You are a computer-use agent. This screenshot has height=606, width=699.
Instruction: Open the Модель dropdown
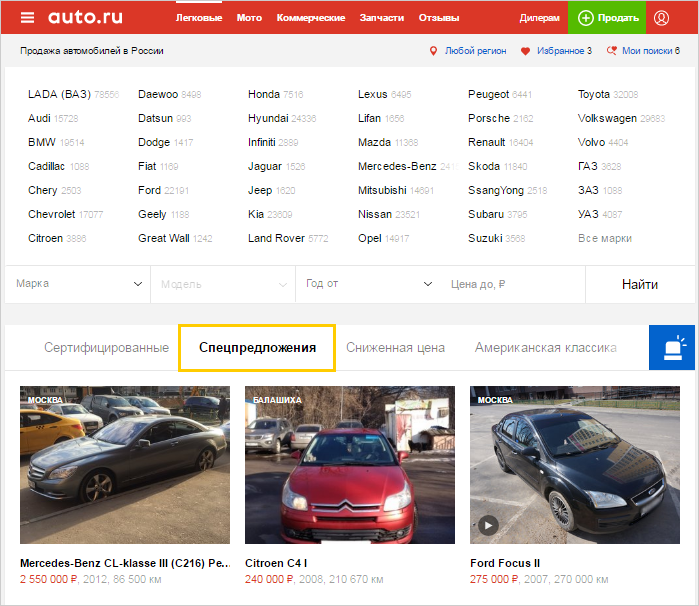(222, 284)
